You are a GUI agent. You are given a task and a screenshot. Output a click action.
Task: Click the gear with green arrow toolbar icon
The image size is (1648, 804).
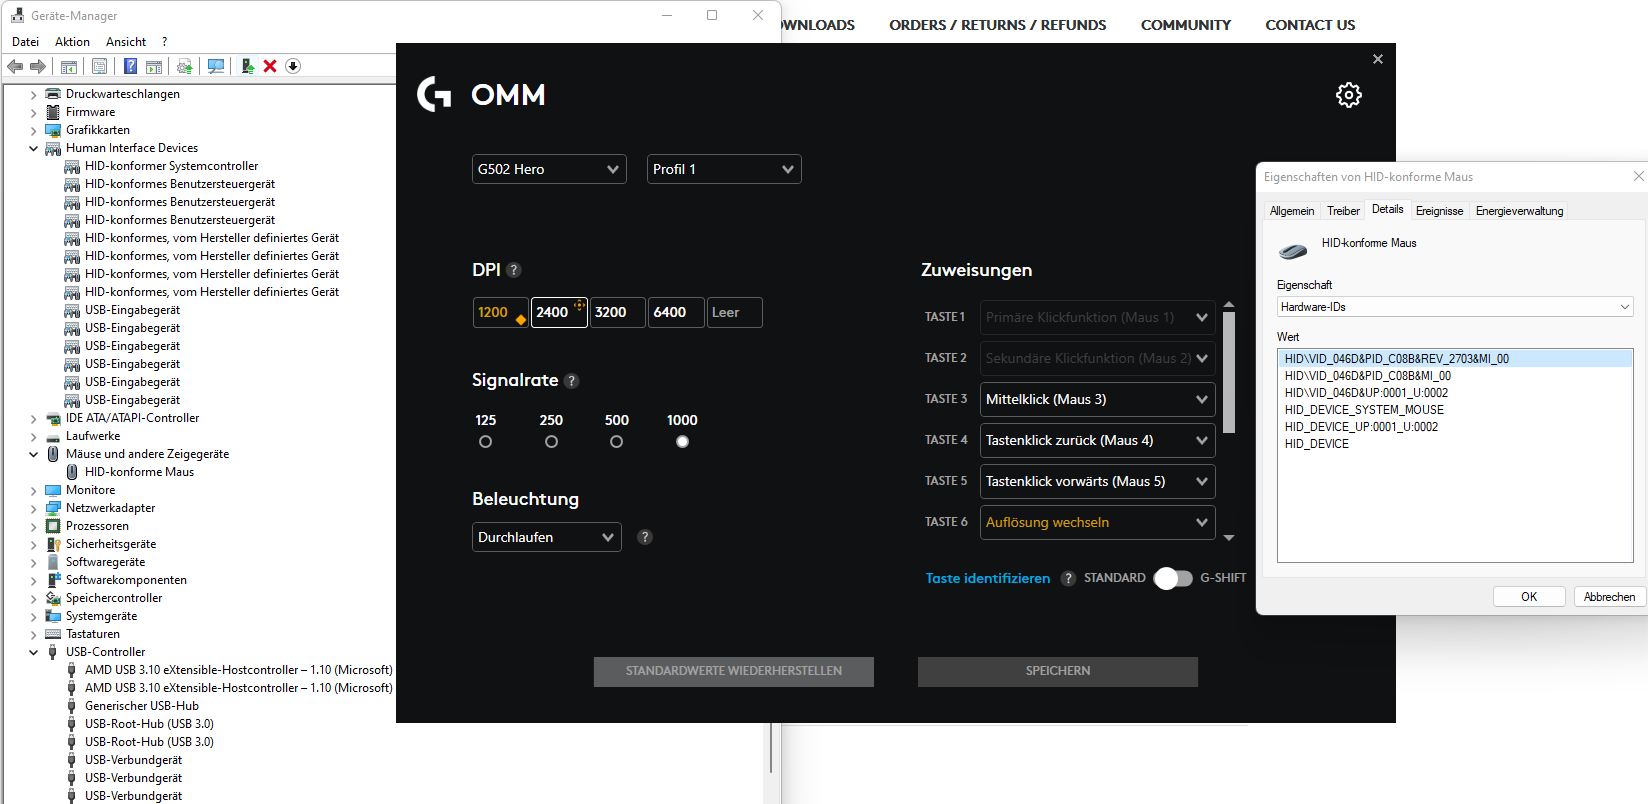coord(184,67)
